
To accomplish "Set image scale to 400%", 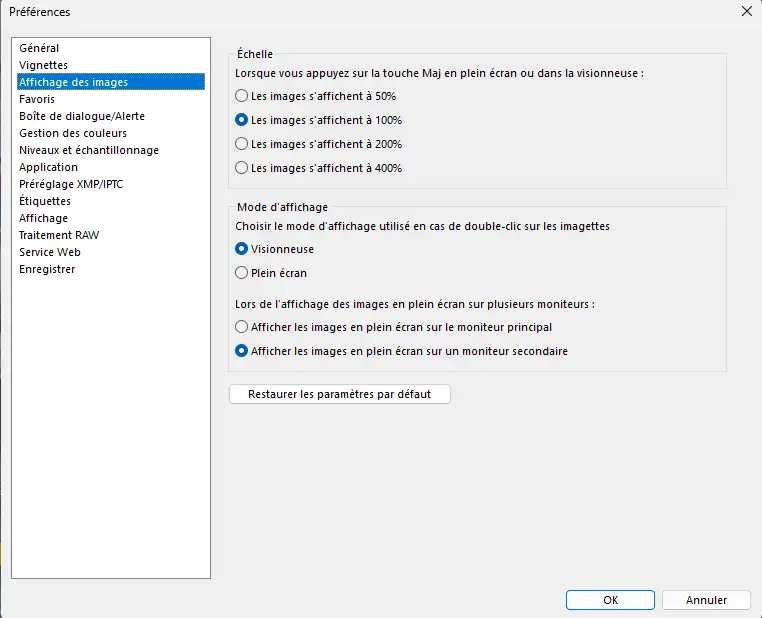I will coord(241,168).
